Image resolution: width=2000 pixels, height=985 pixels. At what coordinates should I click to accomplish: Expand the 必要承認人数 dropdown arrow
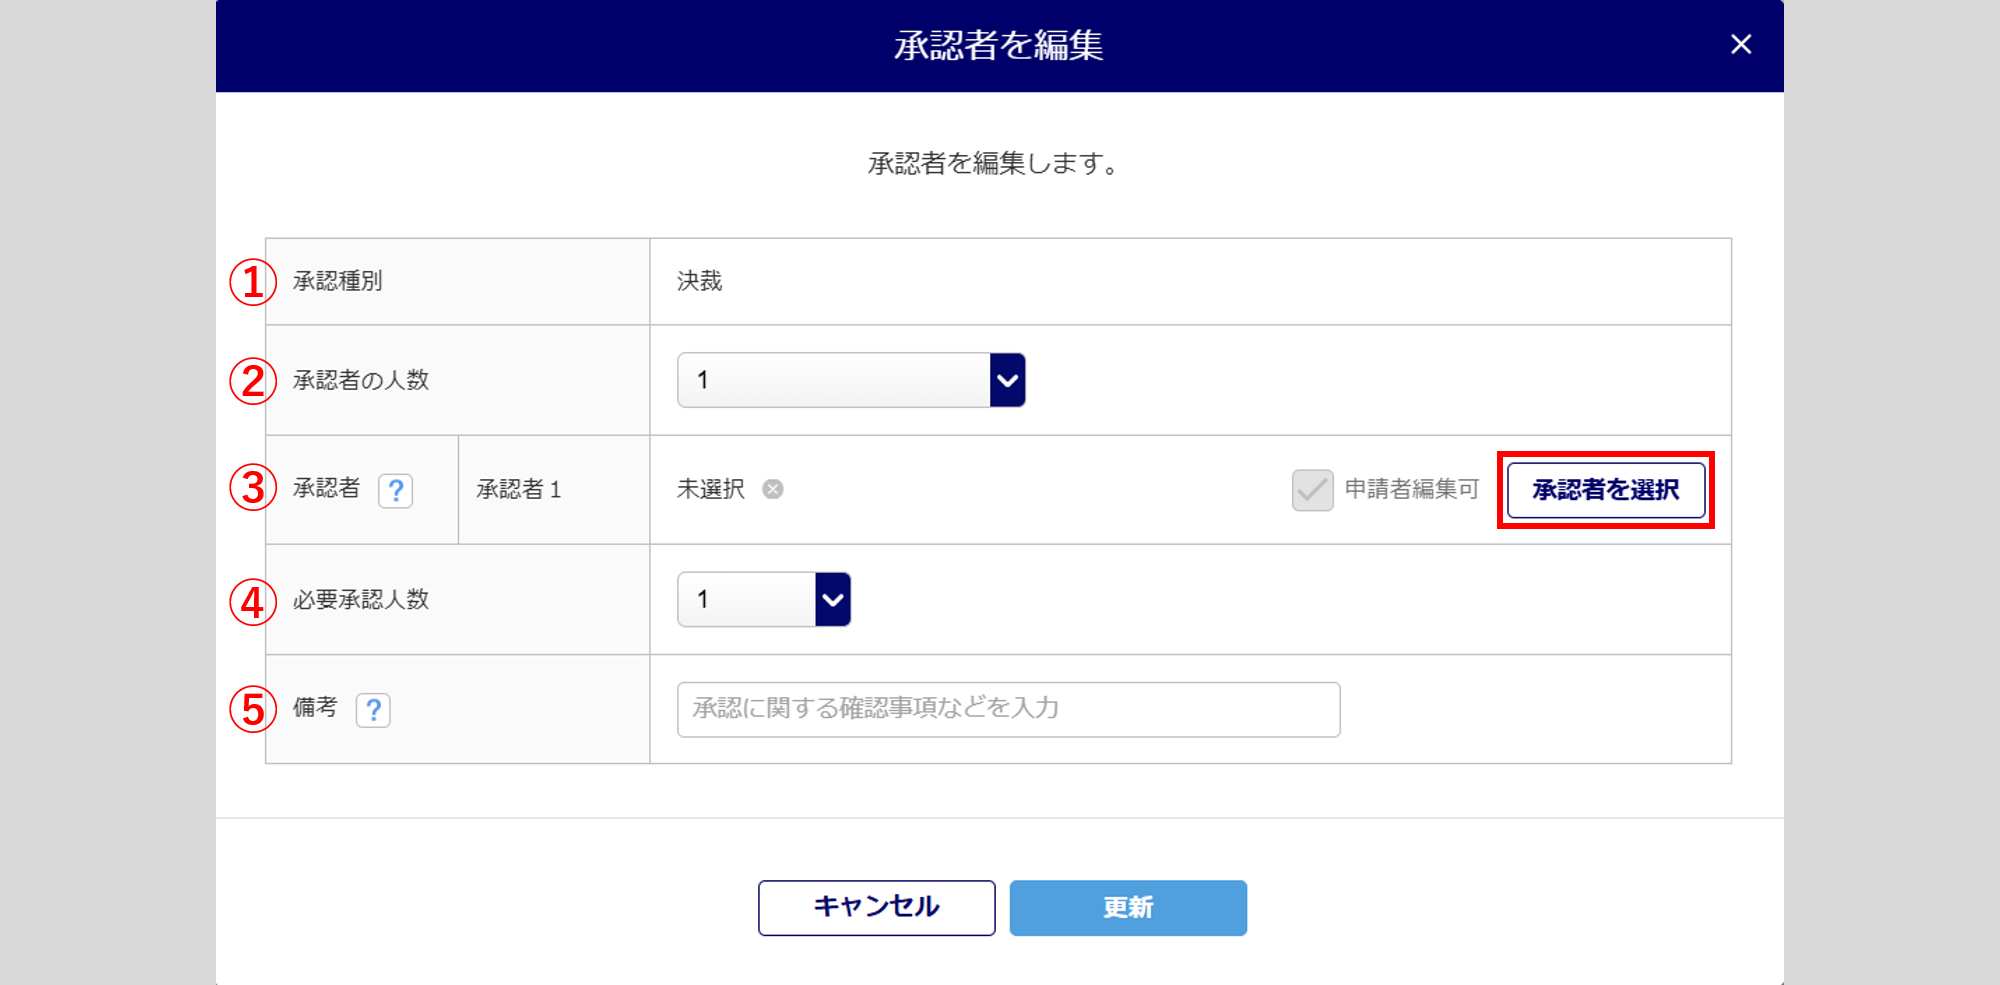[x=832, y=599]
